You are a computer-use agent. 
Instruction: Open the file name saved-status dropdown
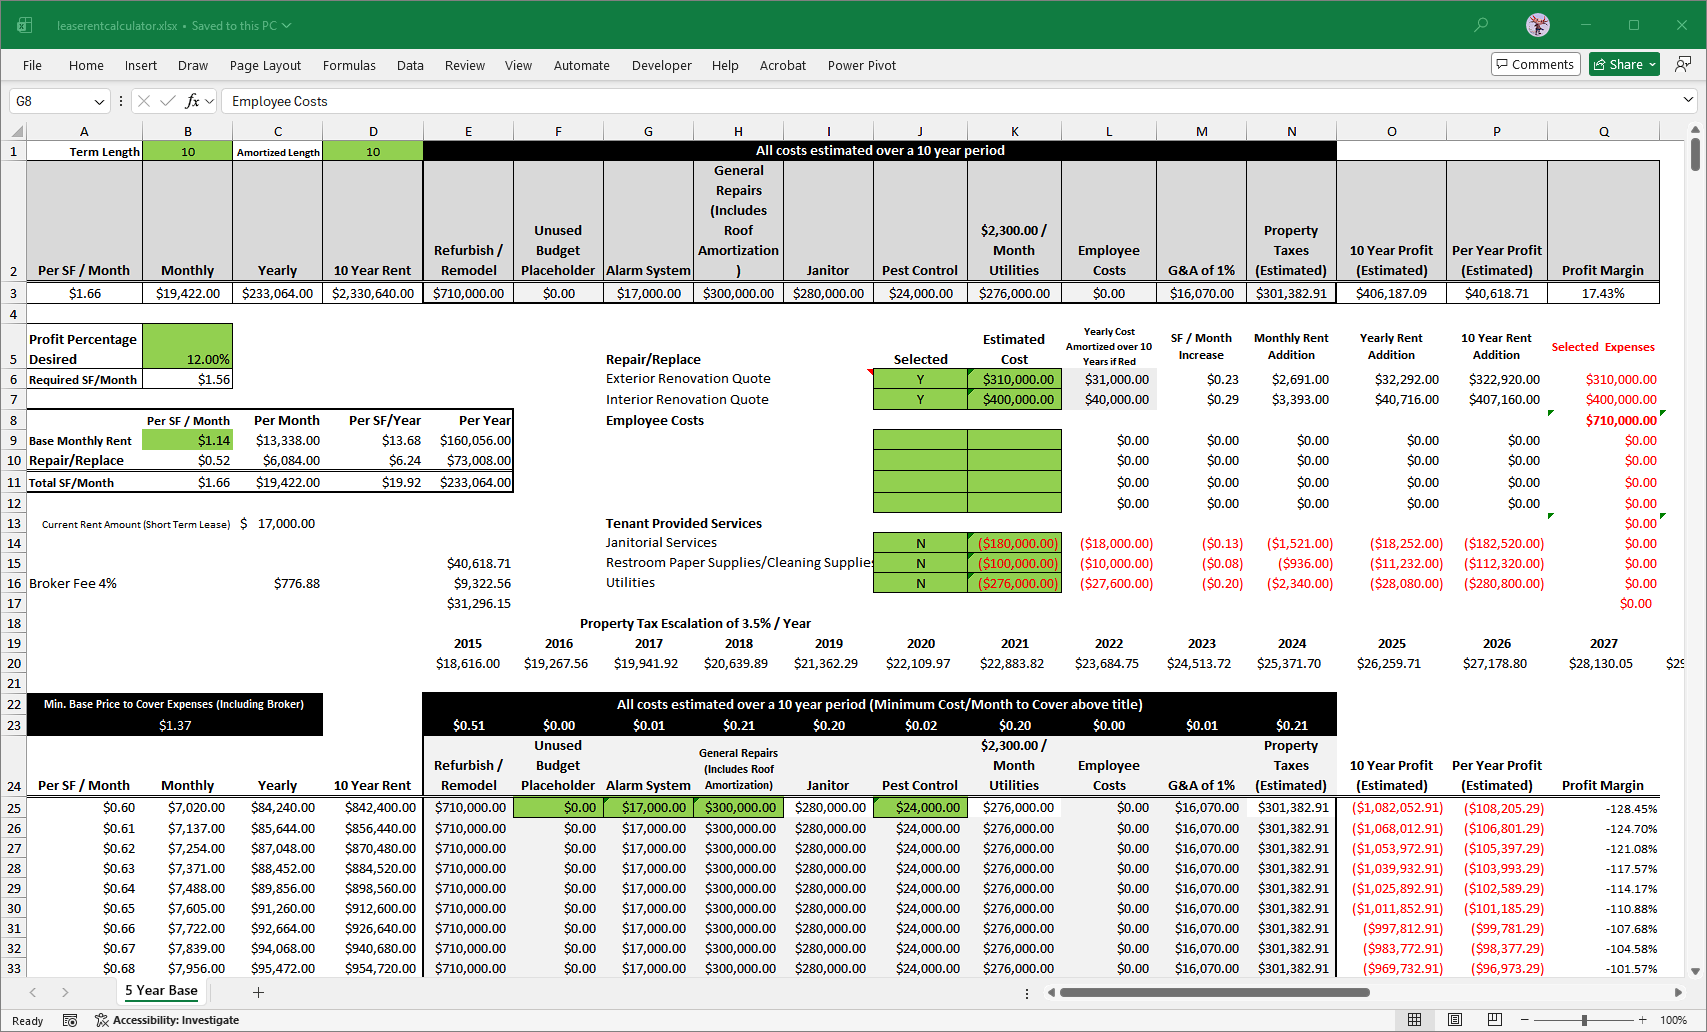287,25
